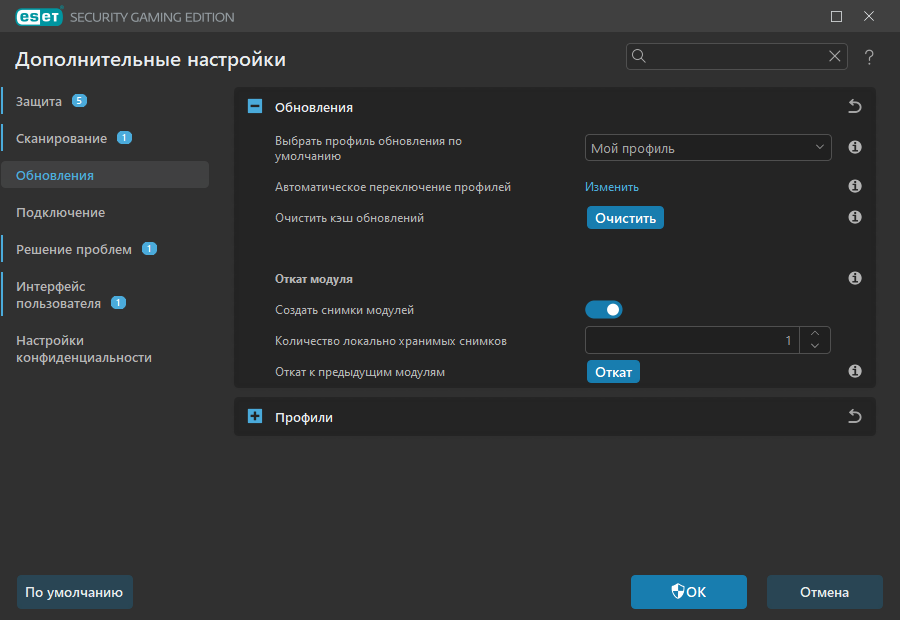Show info for Откат модуля heading

pos(855,278)
